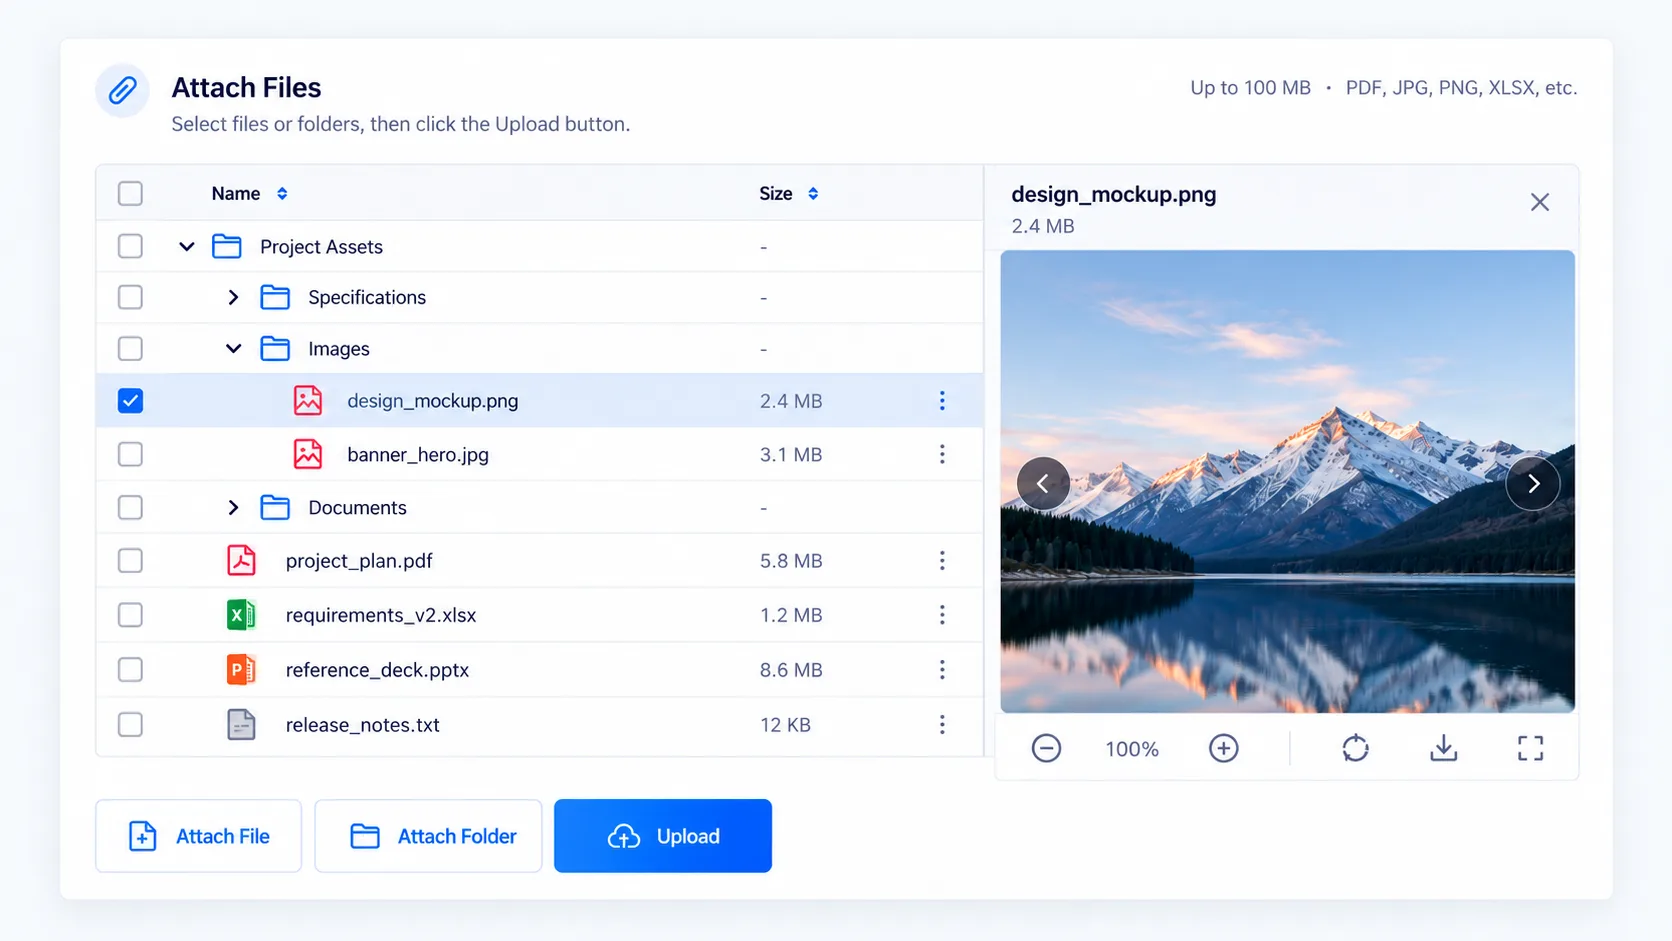Screen dimensions: 1672x941
Task: Toggle the select-all checkbox in header
Action: (x=130, y=193)
